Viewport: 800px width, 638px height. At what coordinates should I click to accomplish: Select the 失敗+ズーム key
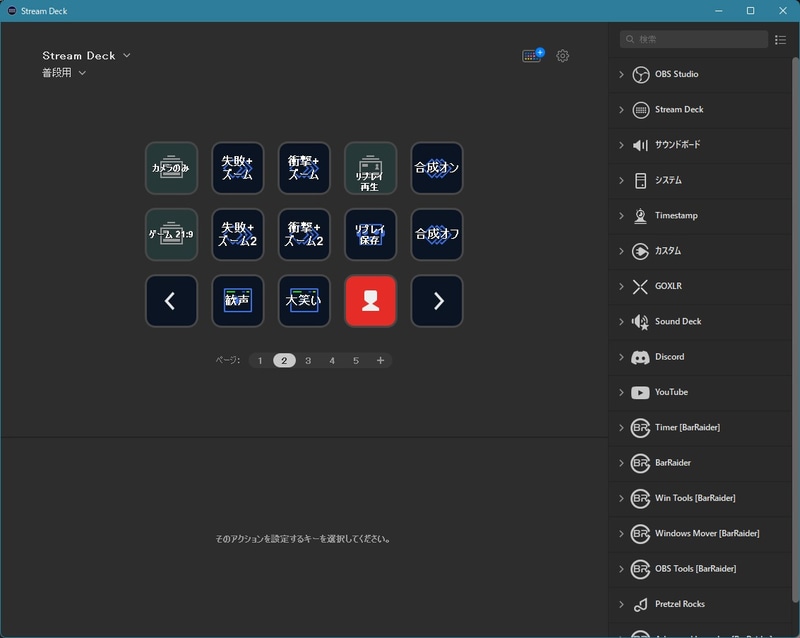(x=238, y=168)
